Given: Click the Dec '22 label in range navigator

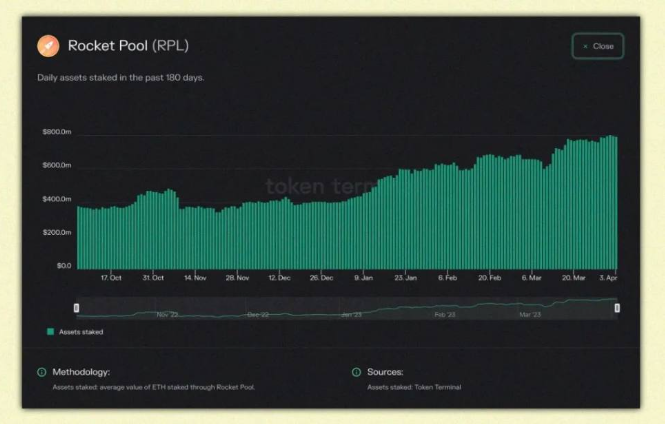Looking at the screenshot, I should click(258, 315).
